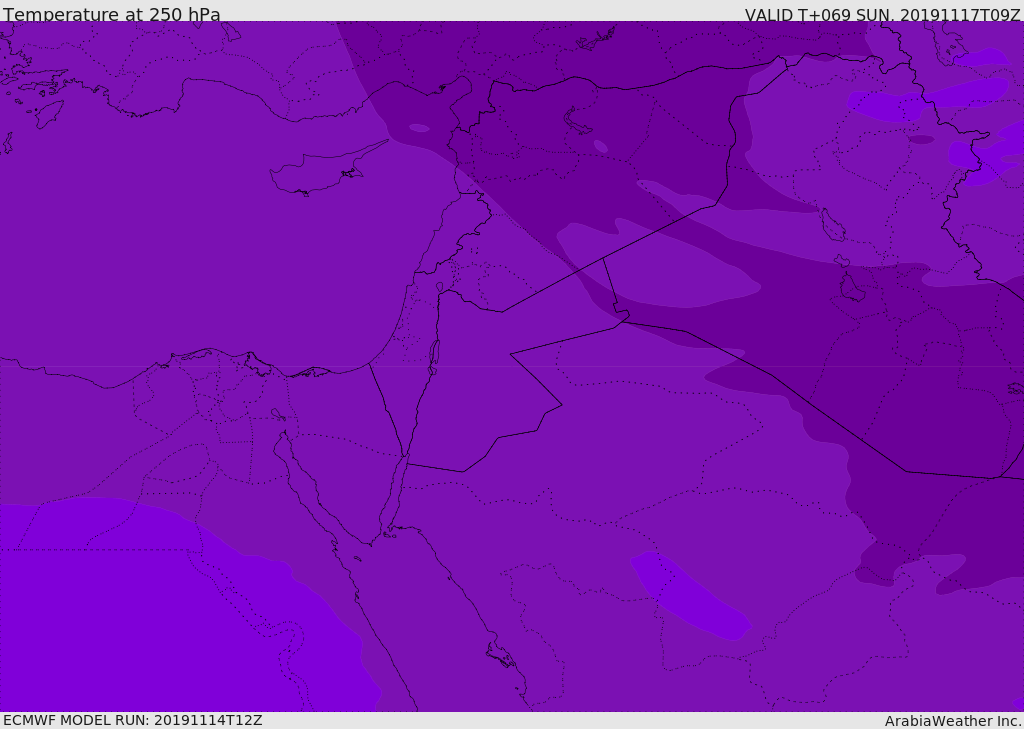Click the 'ECMWF MODEL RUN: 20191114T12Z' footer text
This screenshot has height=729, width=1024.
[133, 720]
